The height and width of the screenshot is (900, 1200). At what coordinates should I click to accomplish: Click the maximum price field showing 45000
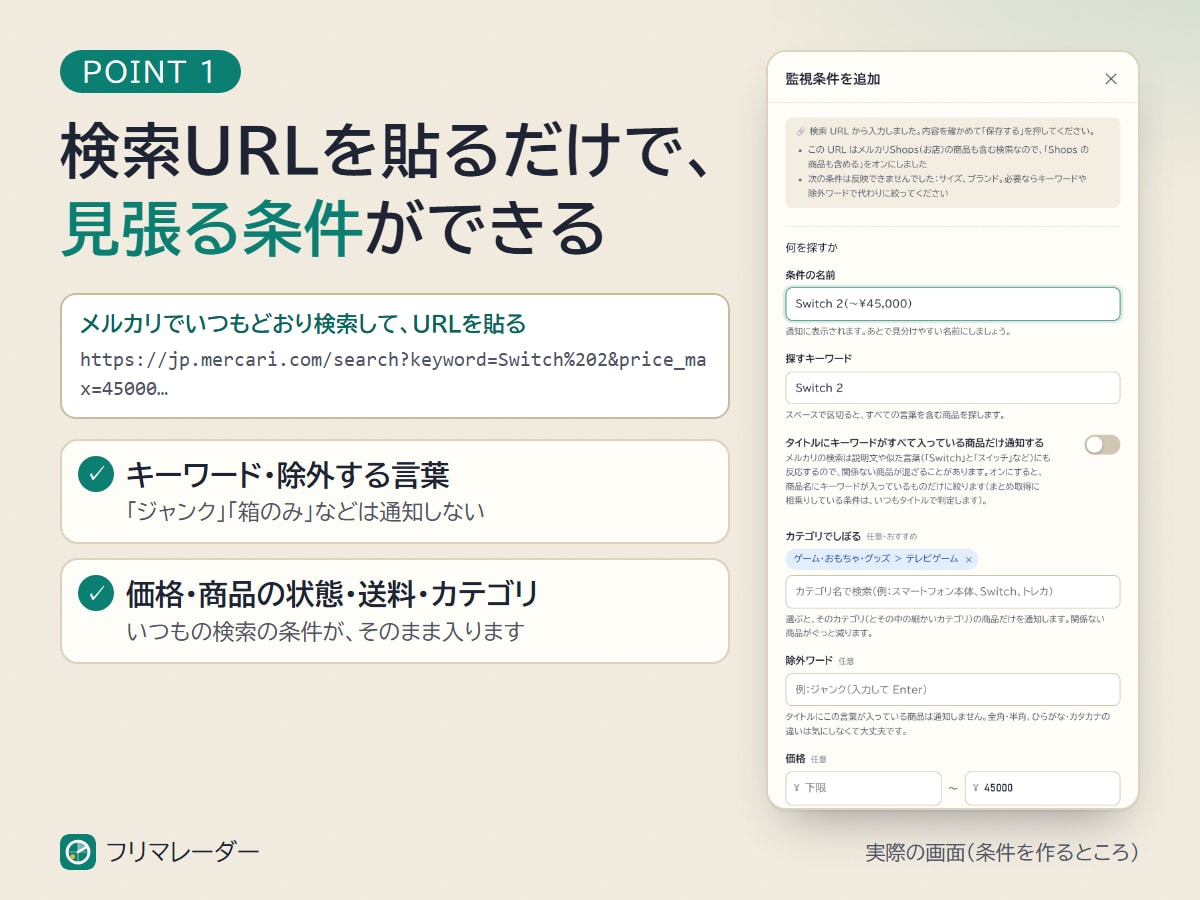(x=1042, y=788)
